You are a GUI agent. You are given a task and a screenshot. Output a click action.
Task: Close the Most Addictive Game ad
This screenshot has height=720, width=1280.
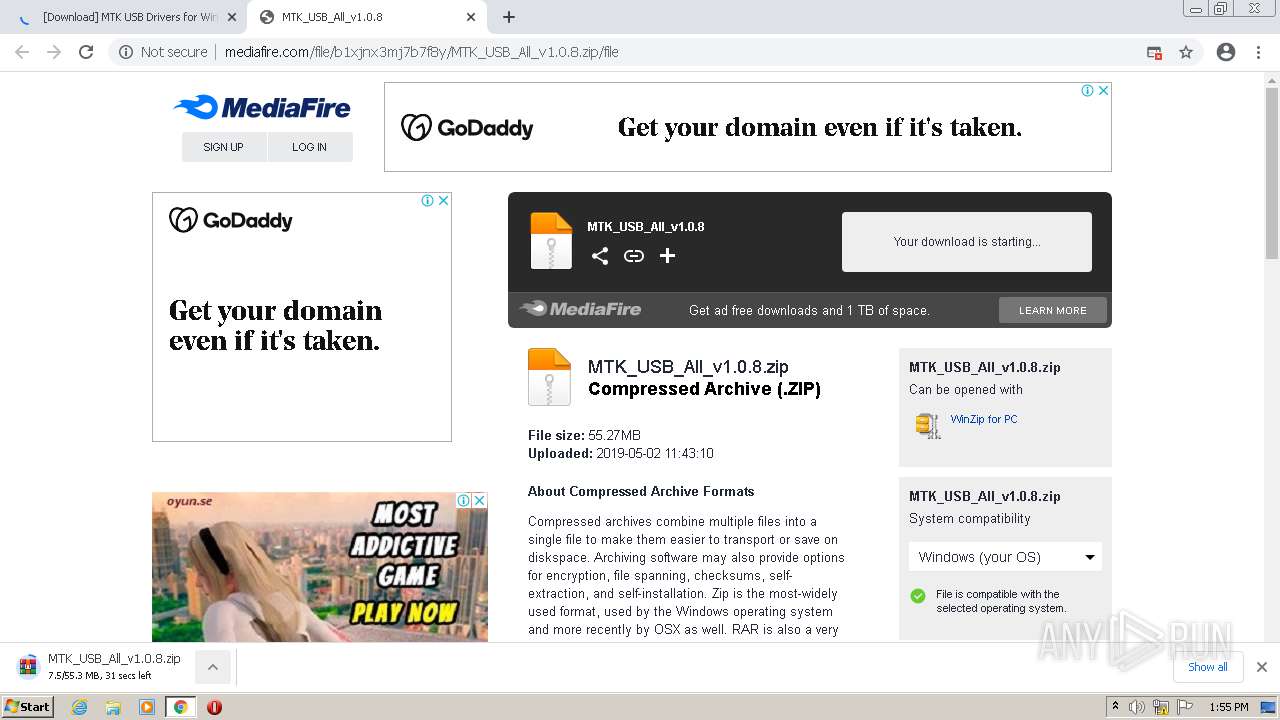pyautogui.click(x=479, y=500)
